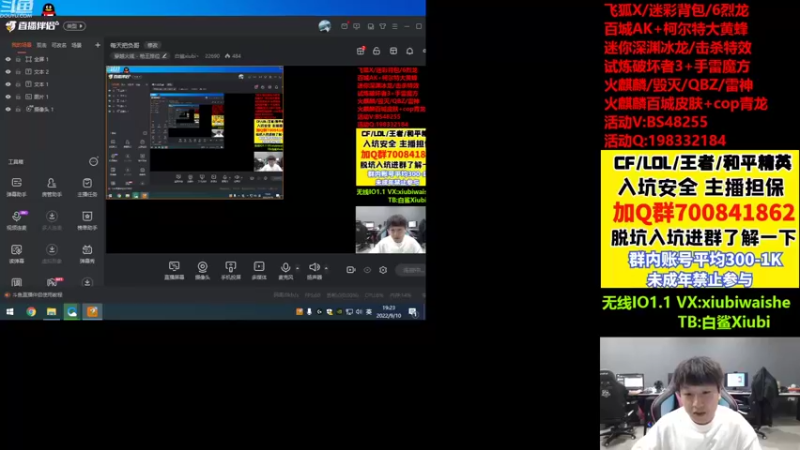Viewport: 800px width, 450px height.
Task: Open the Windows notification center icon
Action: (x=413, y=312)
